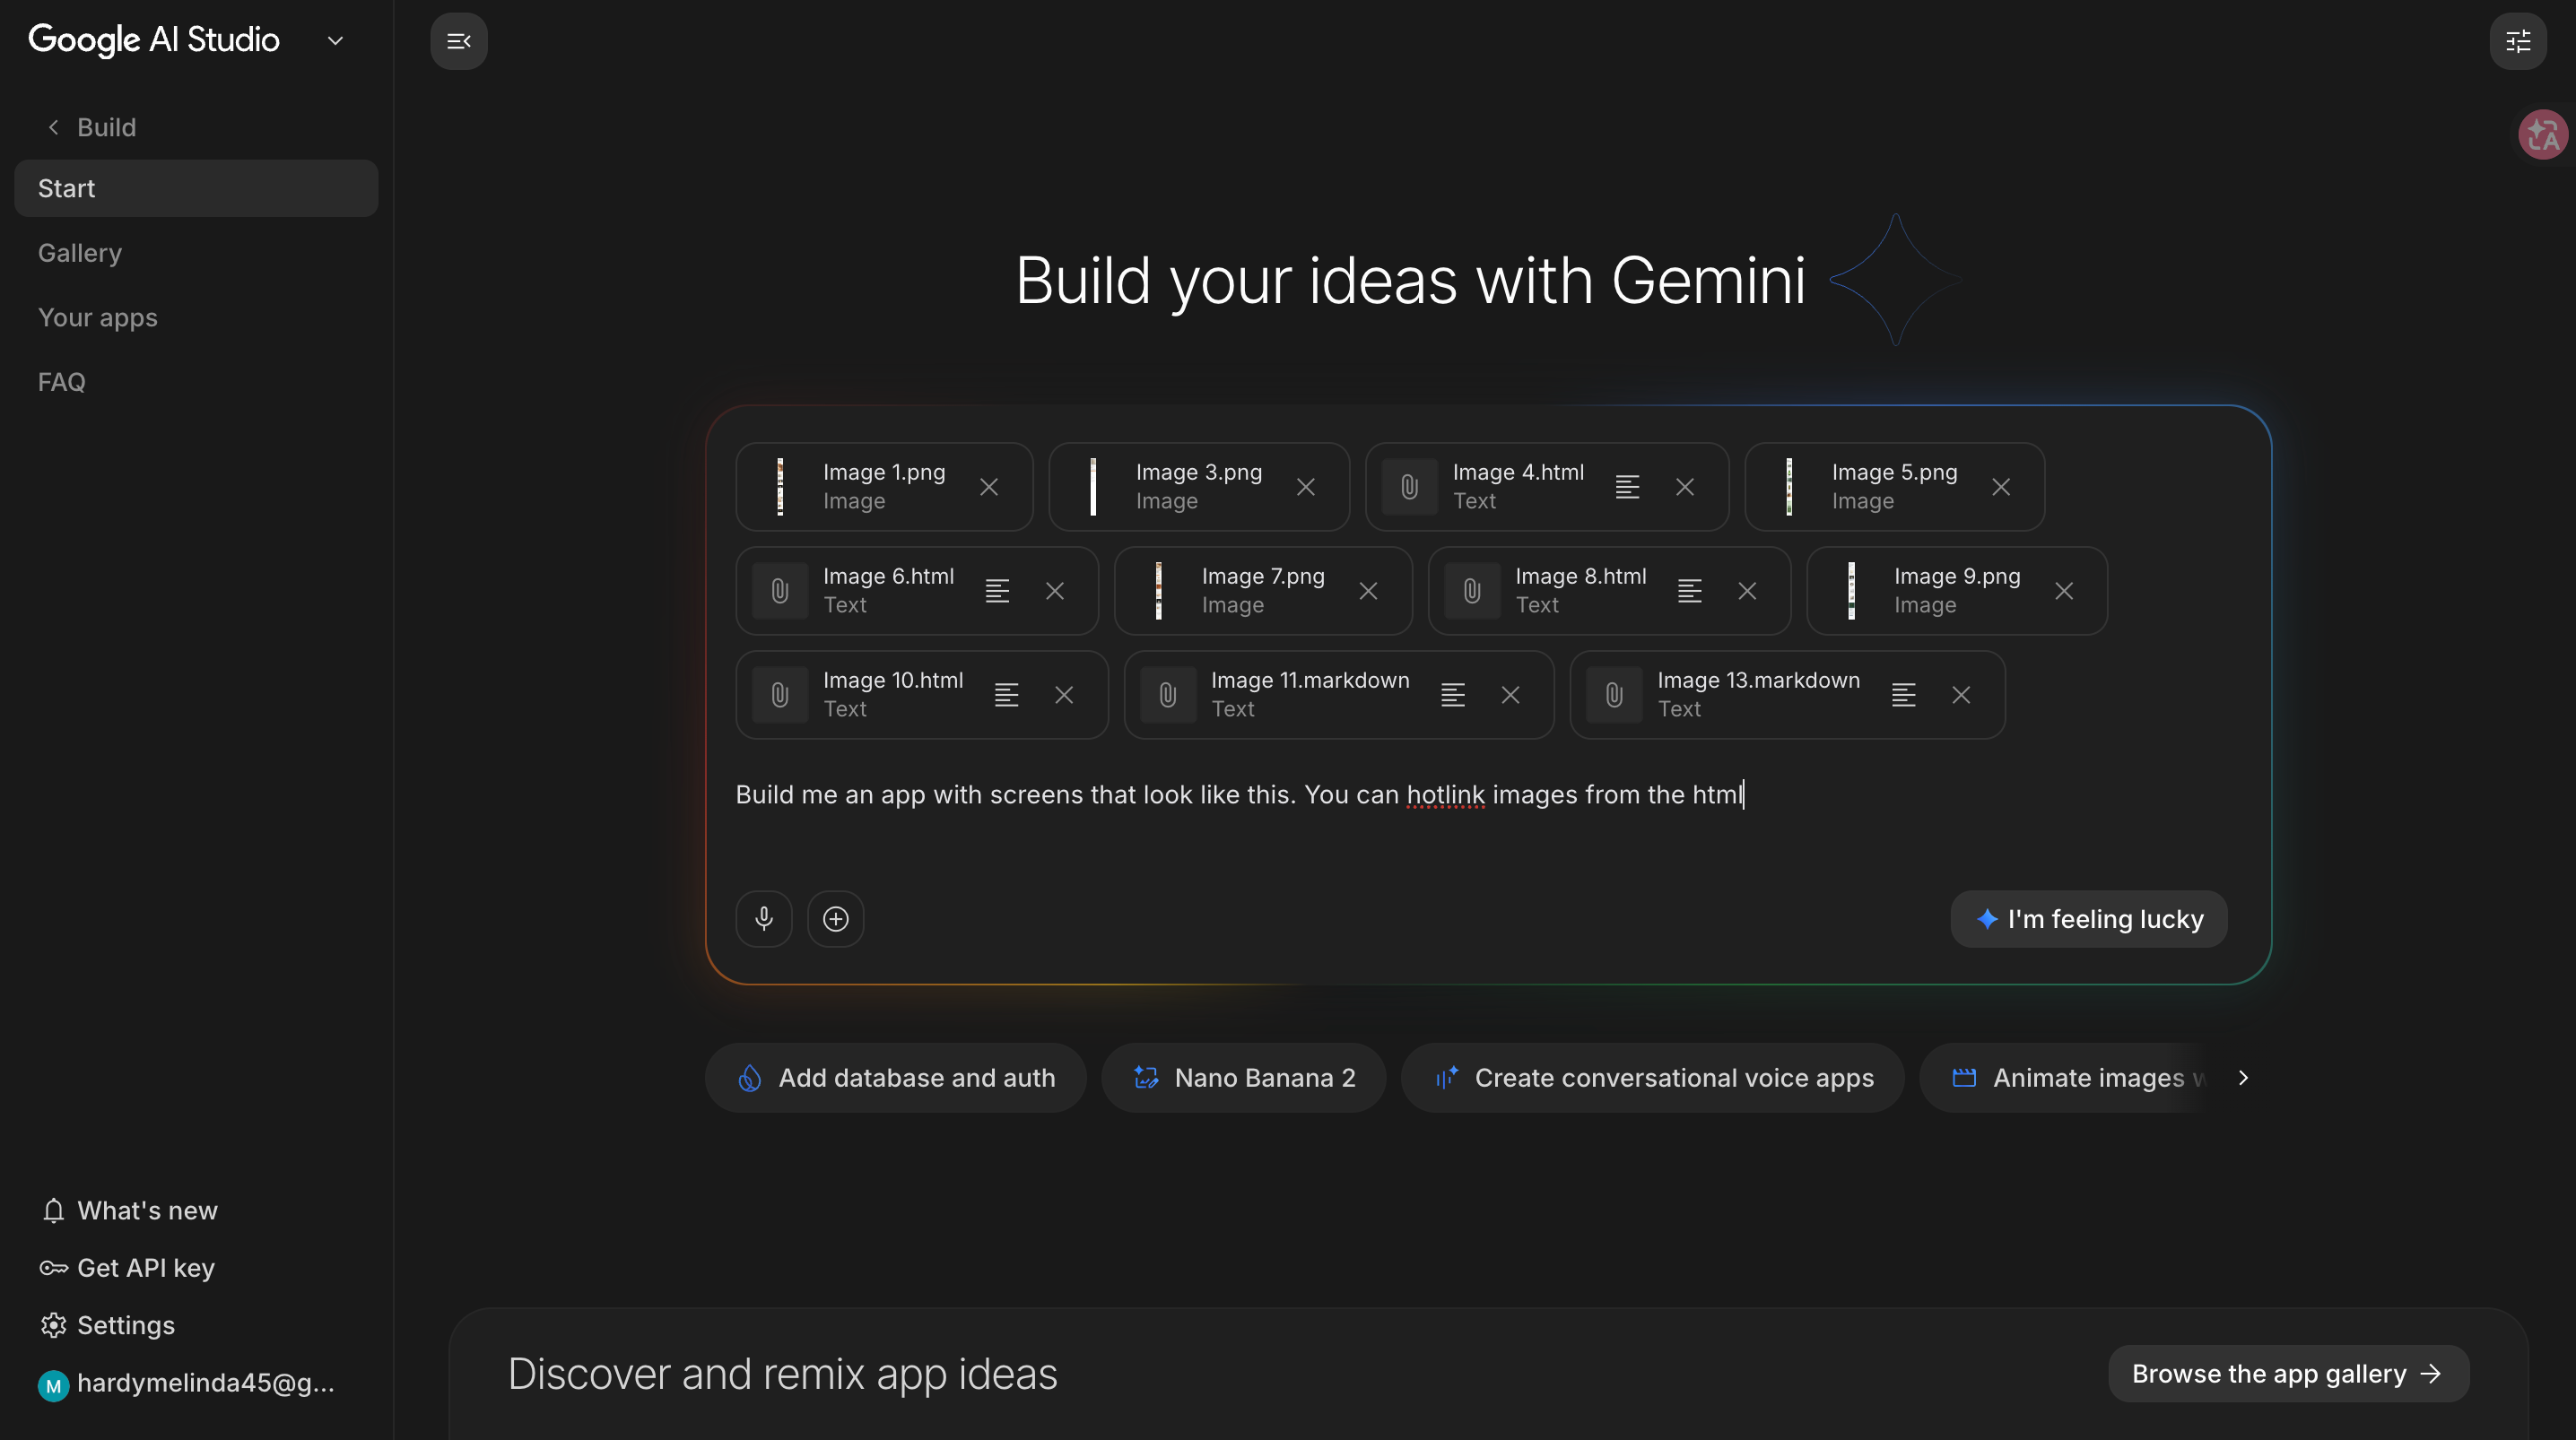The width and height of the screenshot is (2576, 1440).
Task: Remove the Image 11.markdown attachment
Action: [1510, 695]
